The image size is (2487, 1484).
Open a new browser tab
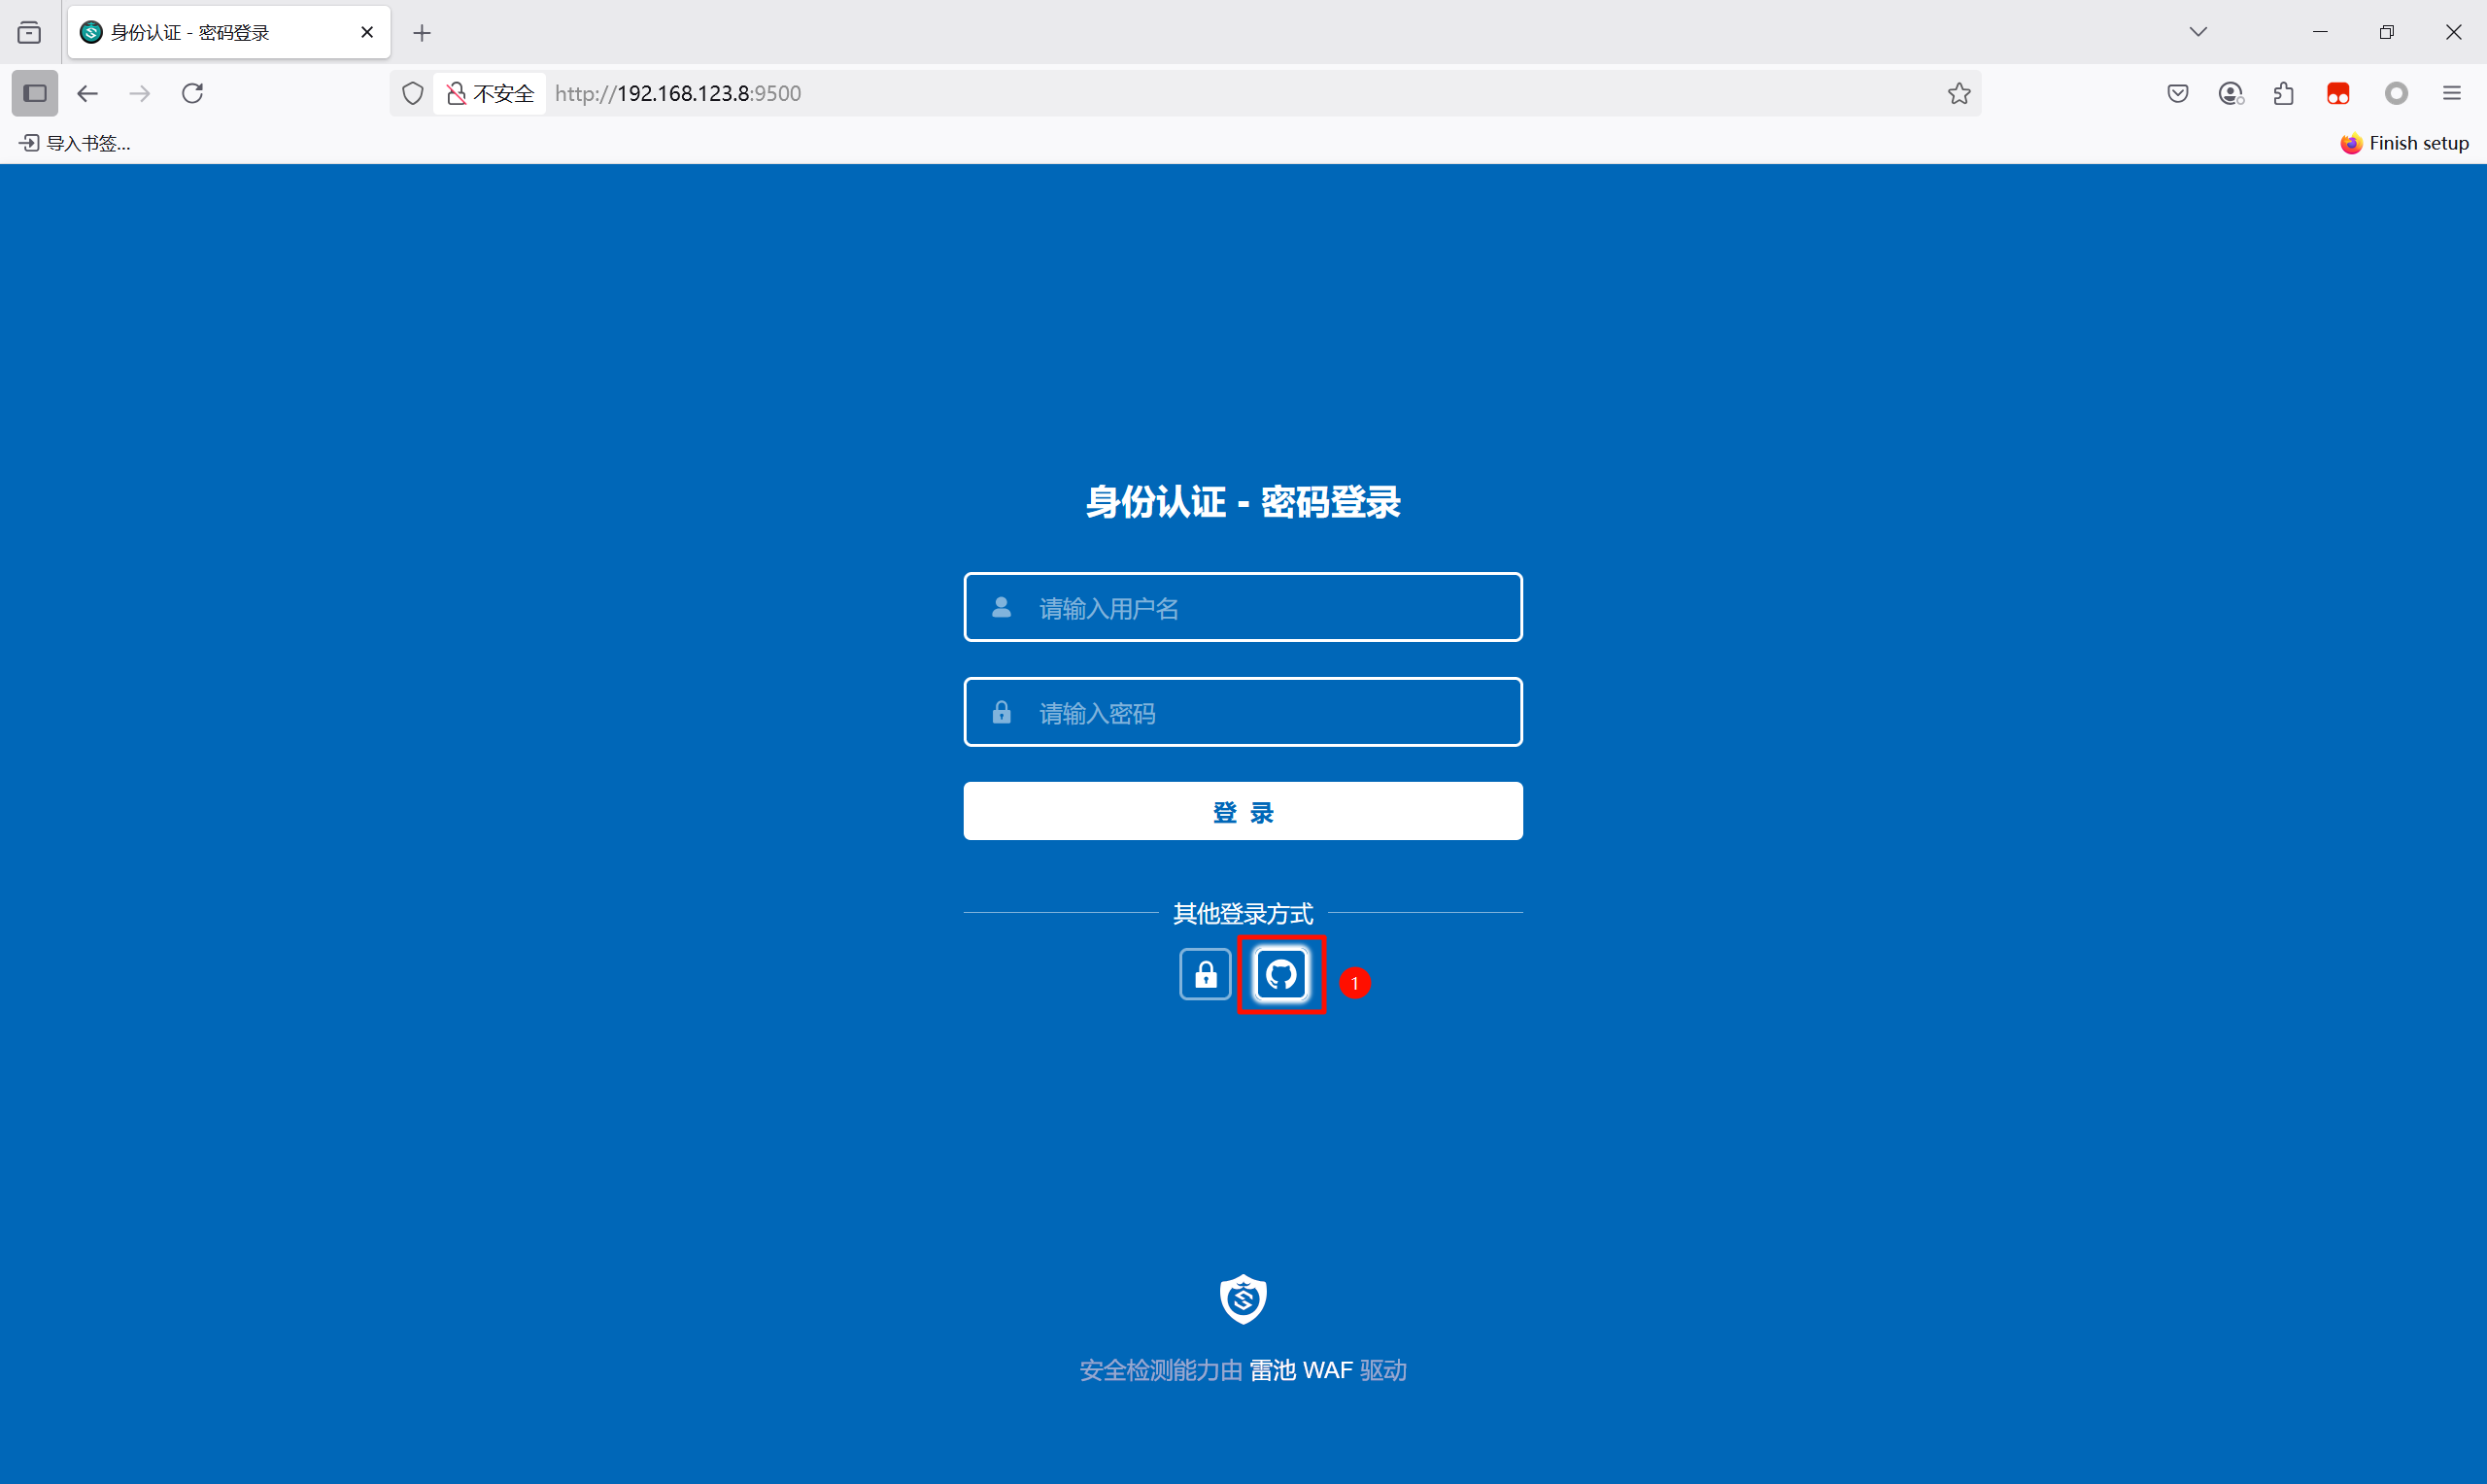(422, 33)
